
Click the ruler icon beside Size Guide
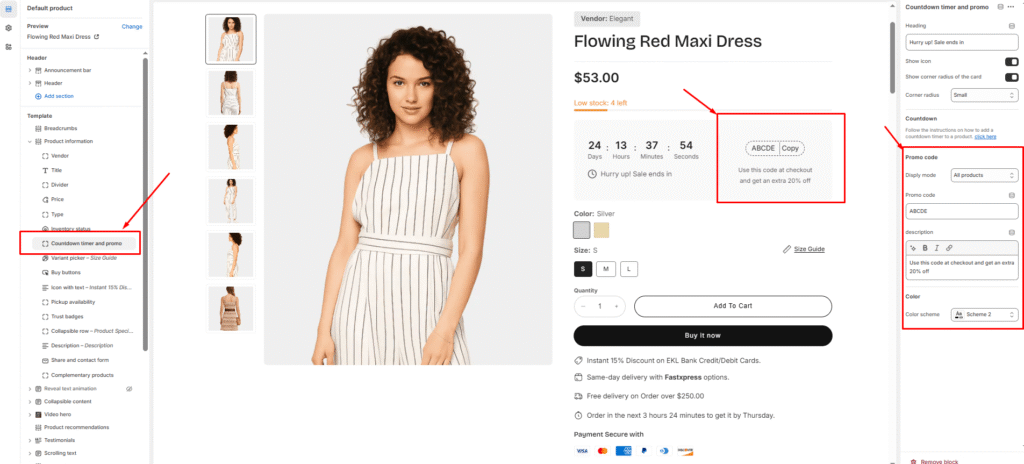(x=787, y=248)
